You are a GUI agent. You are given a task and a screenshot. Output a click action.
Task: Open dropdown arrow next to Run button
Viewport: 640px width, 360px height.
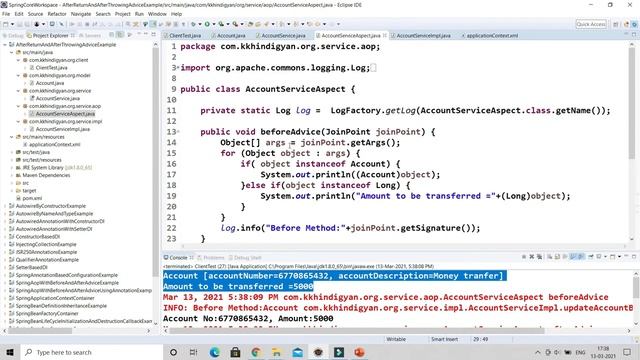tap(213, 24)
